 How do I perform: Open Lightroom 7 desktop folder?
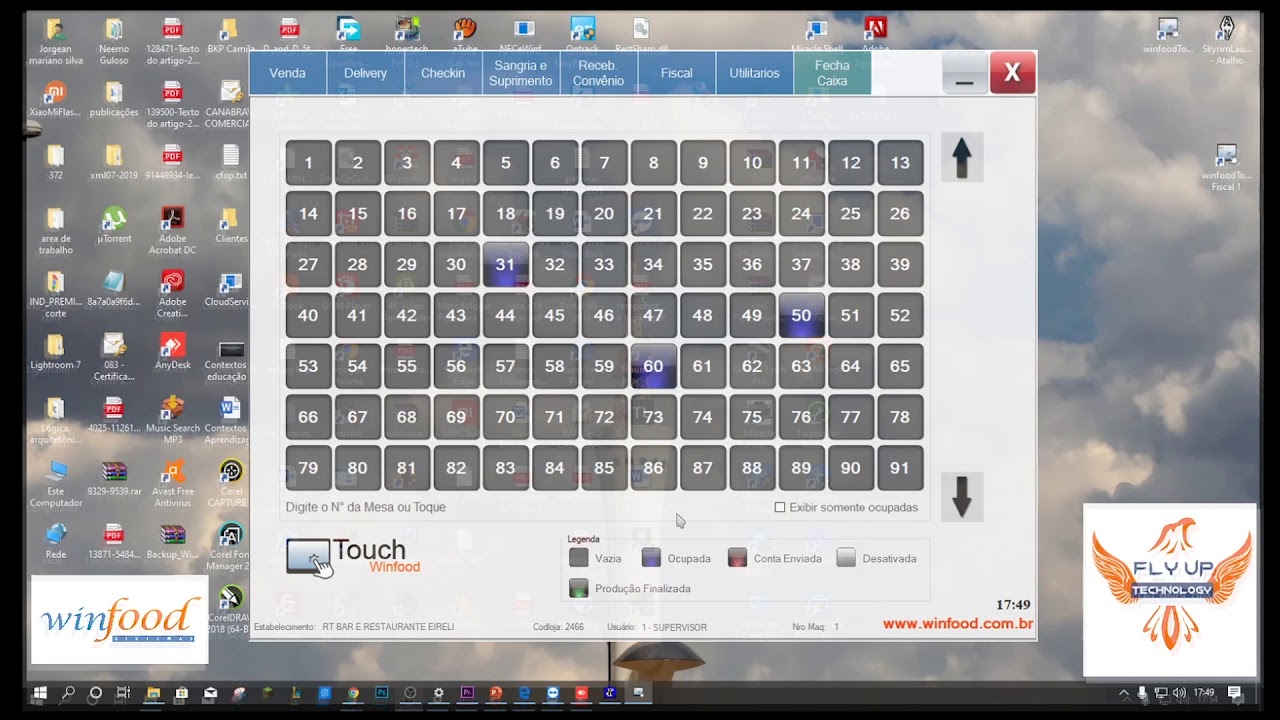click(56, 352)
